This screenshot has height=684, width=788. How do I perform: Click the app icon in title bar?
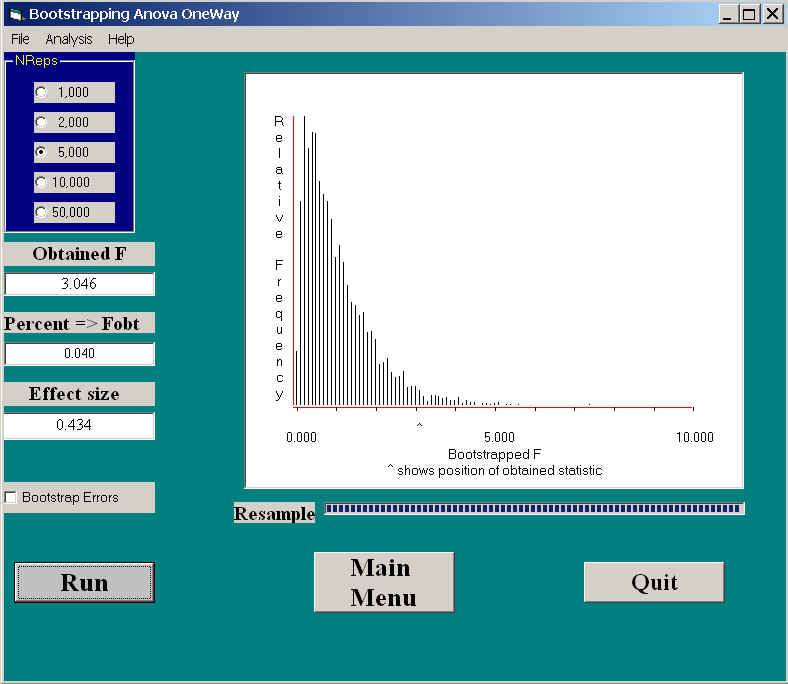click(x=14, y=14)
